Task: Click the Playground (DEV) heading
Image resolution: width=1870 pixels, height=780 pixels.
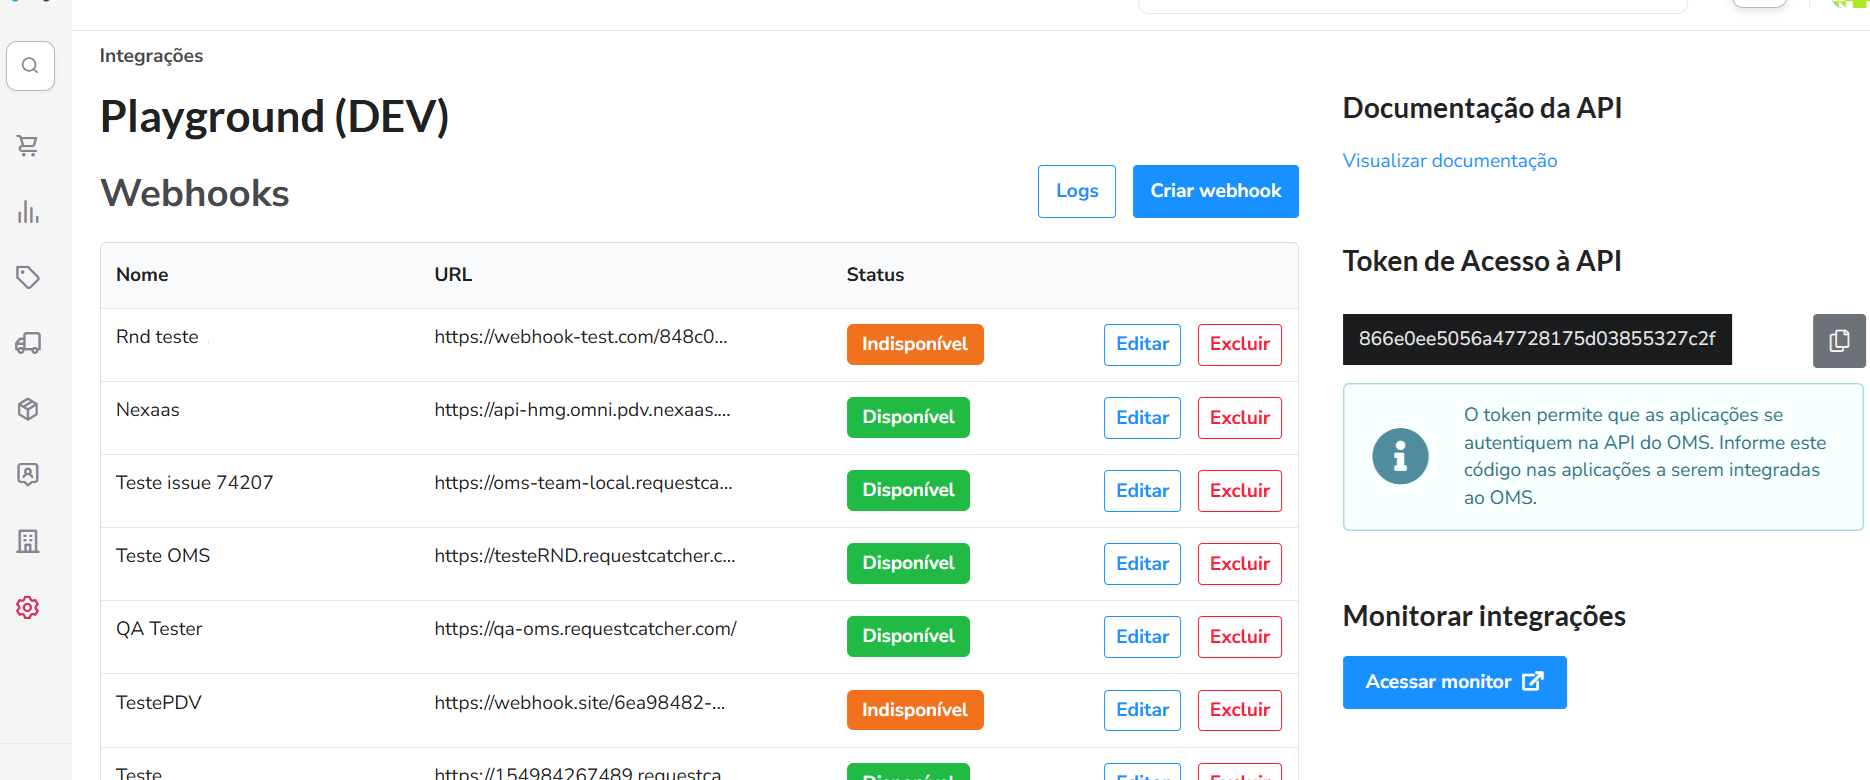Action: [274, 117]
